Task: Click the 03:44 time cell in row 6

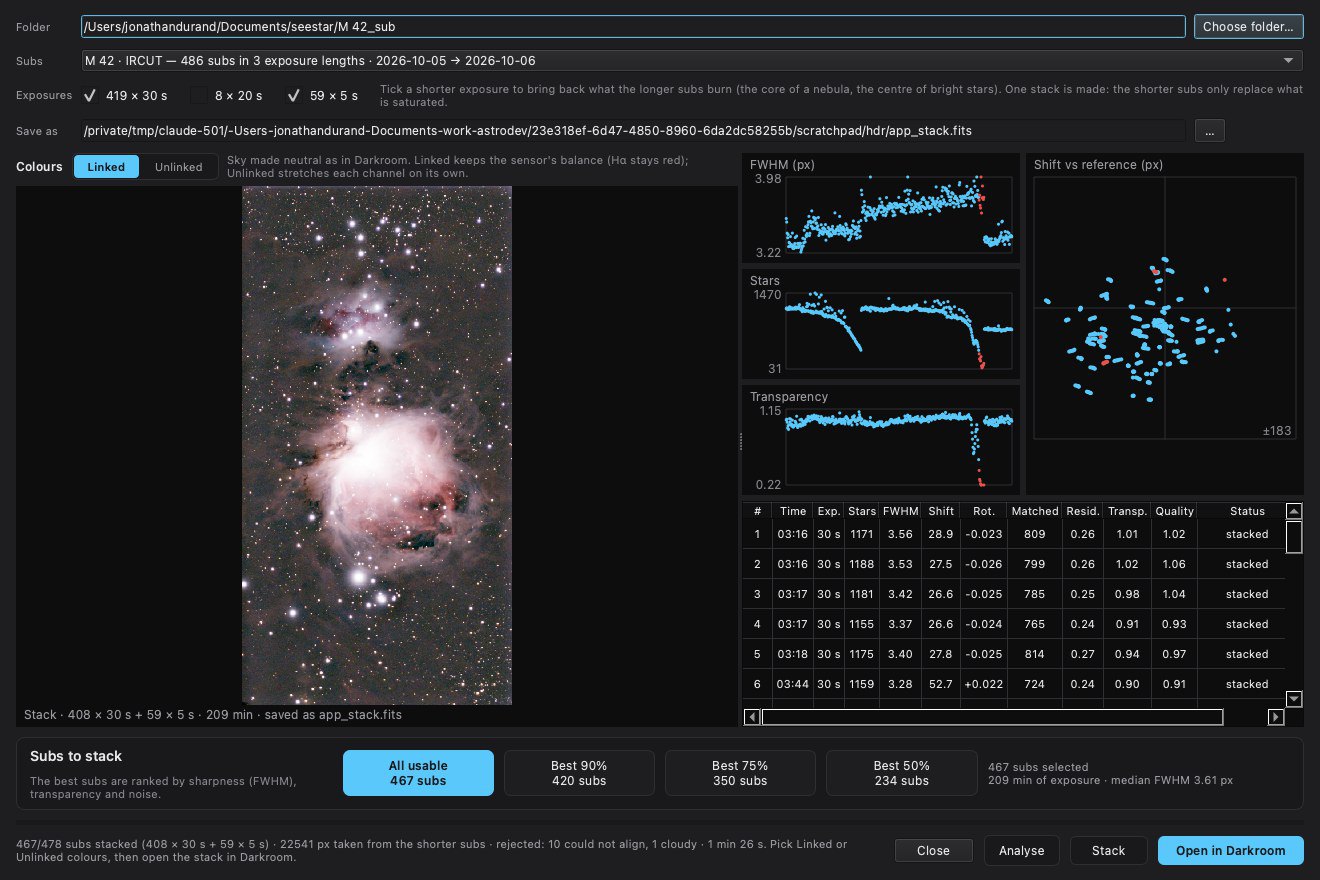Action: (793, 684)
